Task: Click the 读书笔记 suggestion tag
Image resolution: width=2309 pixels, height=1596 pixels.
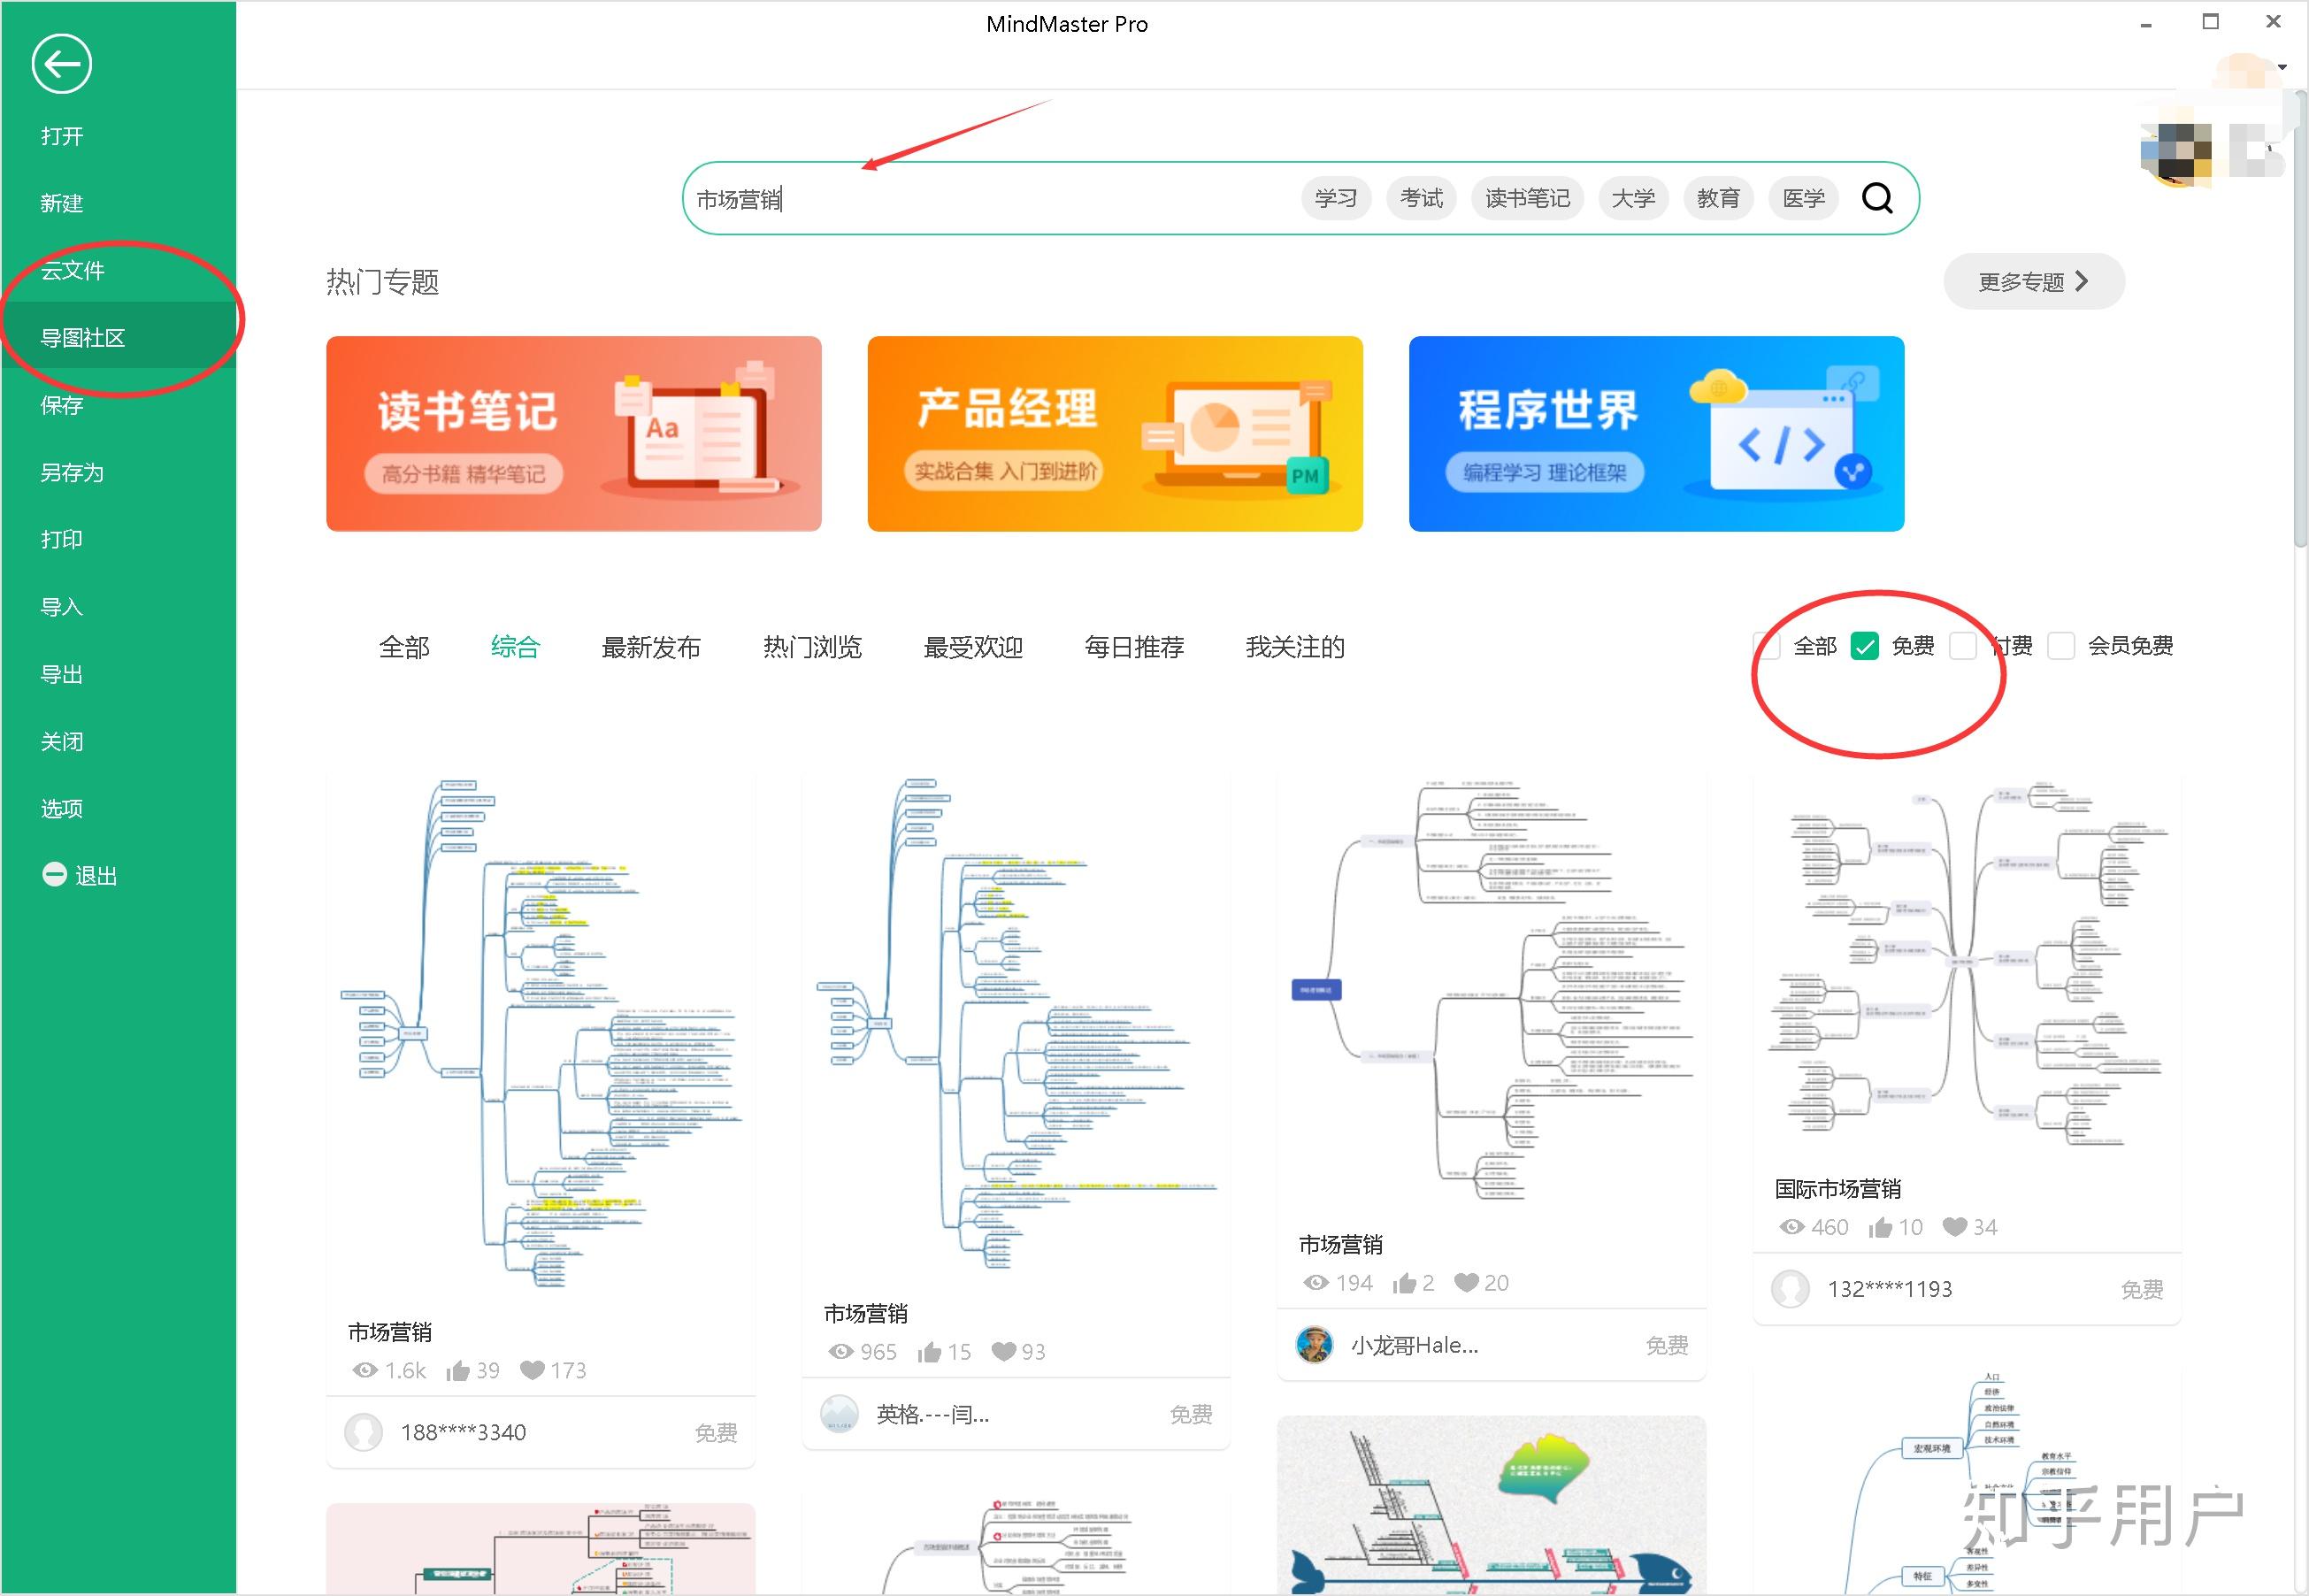Action: 1526,198
